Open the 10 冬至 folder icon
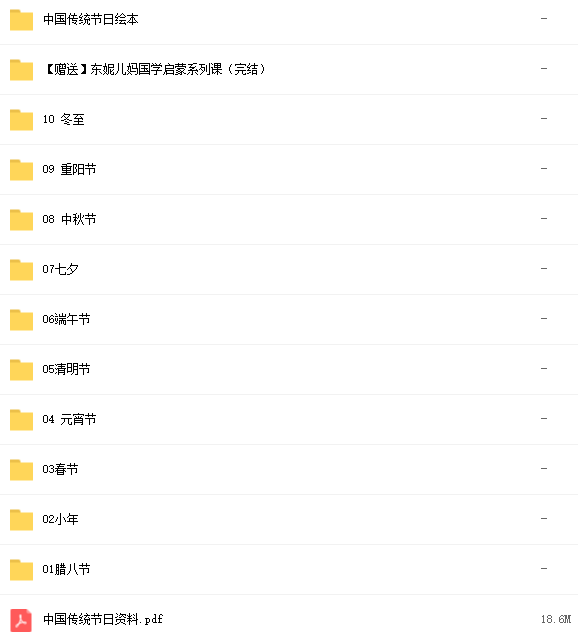Viewport: 578px width, 639px height. (x=21, y=120)
